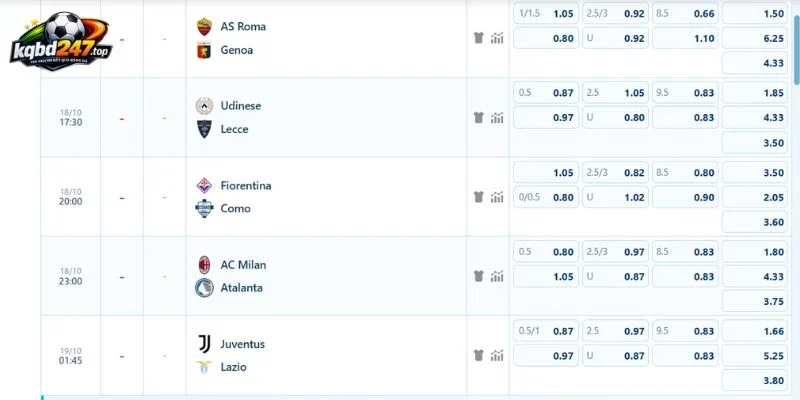Select Lazio win odds 5.25

click(x=755, y=356)
